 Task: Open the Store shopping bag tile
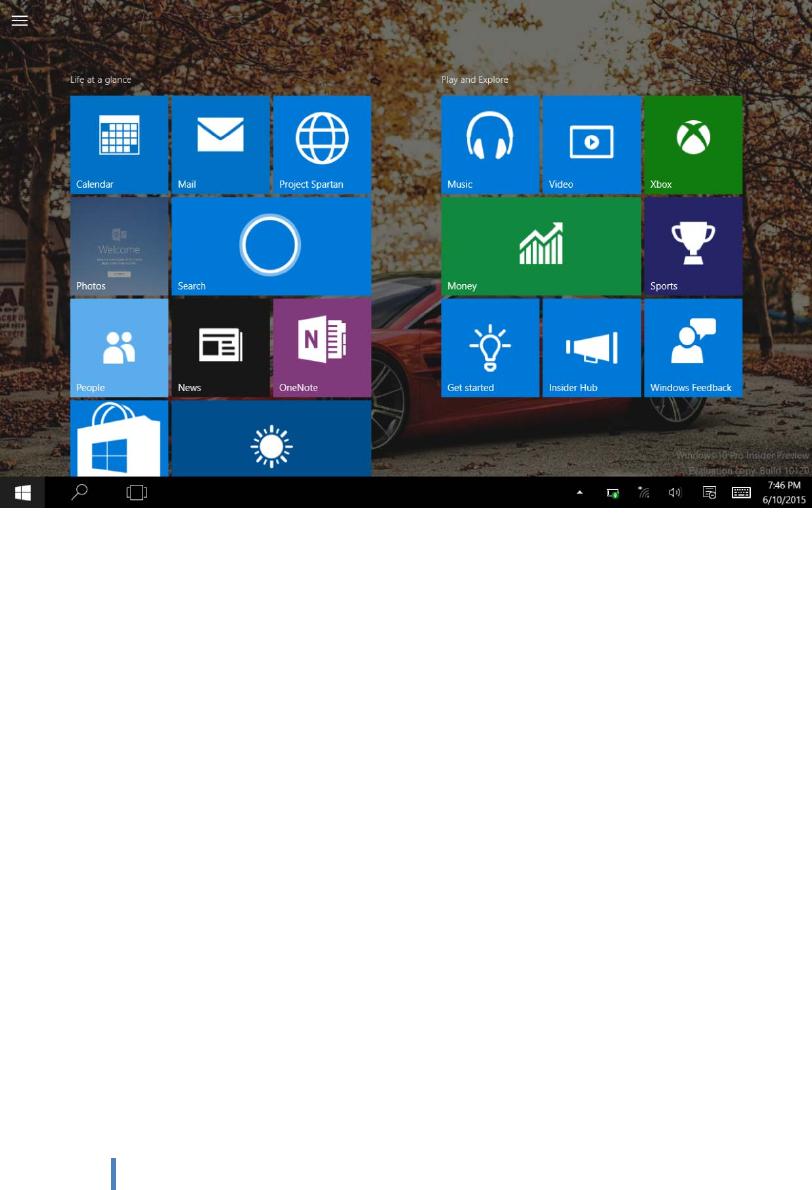pos(119,438)
